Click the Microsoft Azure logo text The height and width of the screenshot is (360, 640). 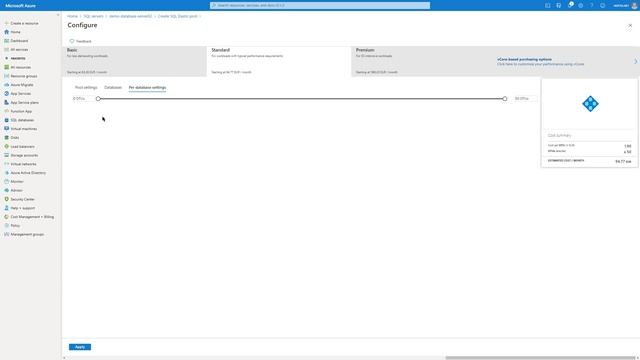coord(20,6)
